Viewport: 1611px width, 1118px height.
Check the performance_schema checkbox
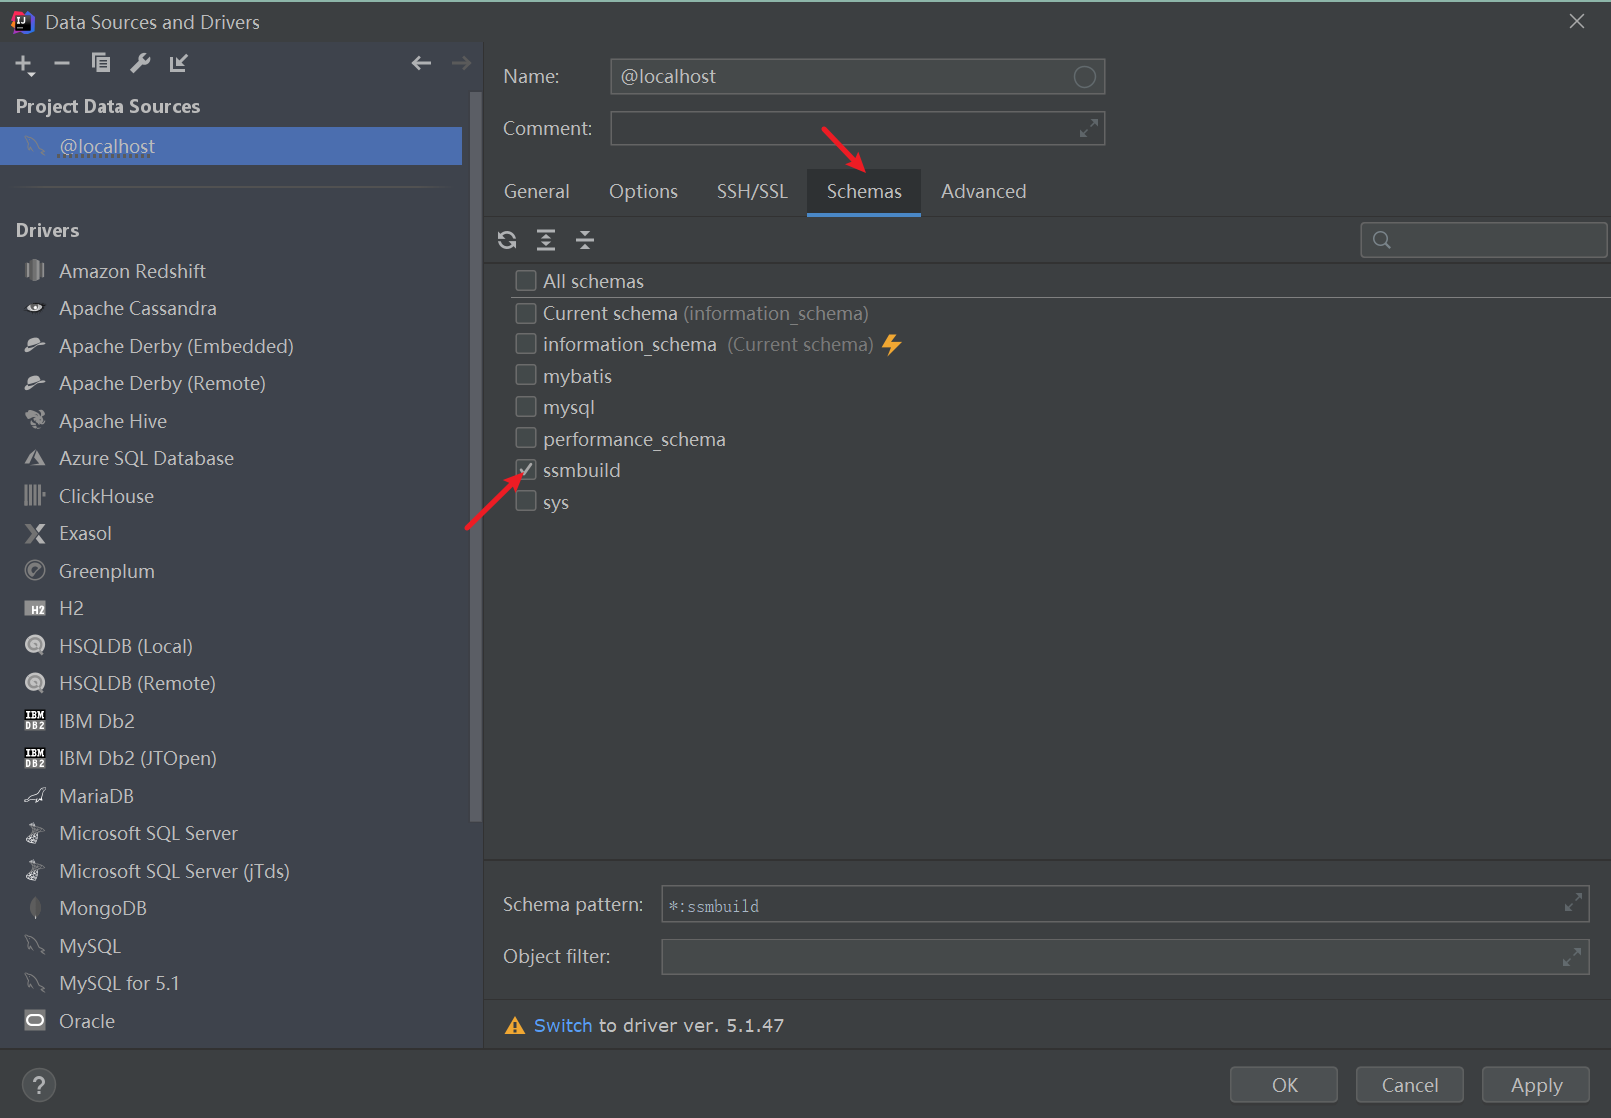coord(526,439)
